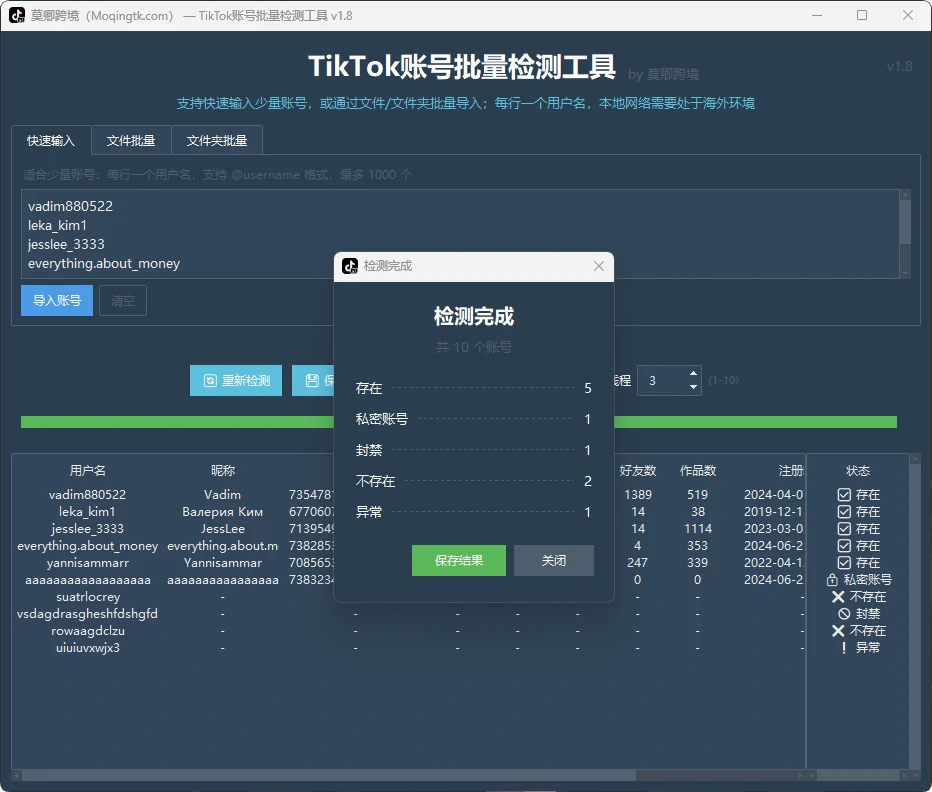This screenshot has width=932, height=792.
Task: Click the lock icon next to 私密账号
Action: tap(832, 580)
